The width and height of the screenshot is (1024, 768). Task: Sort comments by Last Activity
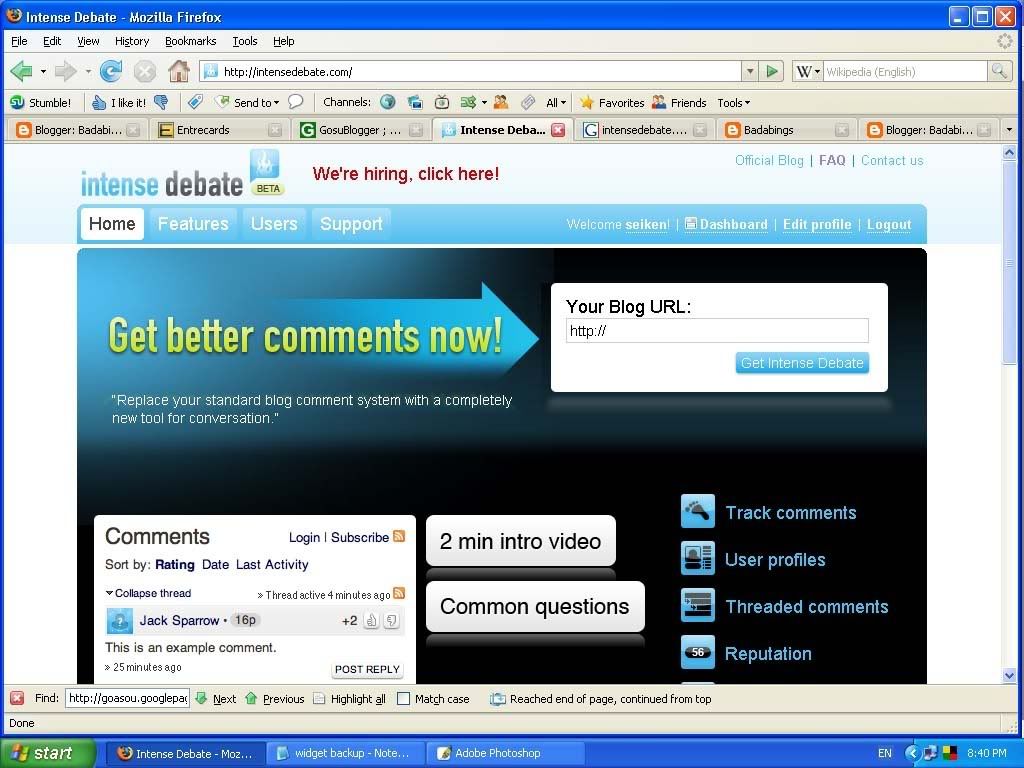(x=272, y=564)
